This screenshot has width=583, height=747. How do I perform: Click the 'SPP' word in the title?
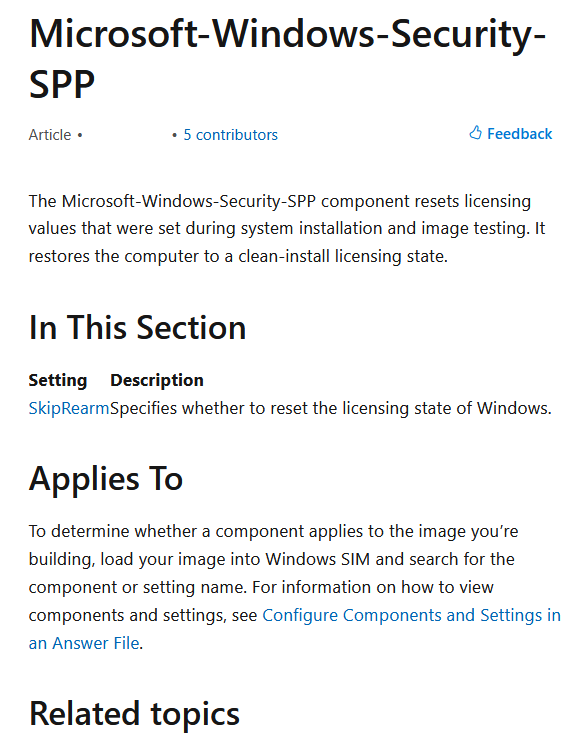point(62,84)
